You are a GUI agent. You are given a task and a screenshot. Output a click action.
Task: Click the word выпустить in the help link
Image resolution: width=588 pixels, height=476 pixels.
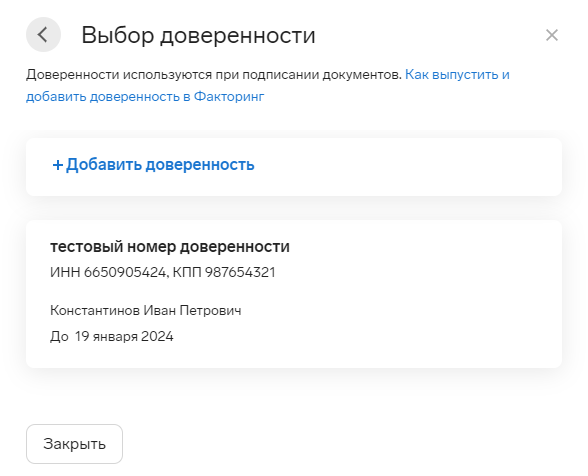[x=465, y=74]
